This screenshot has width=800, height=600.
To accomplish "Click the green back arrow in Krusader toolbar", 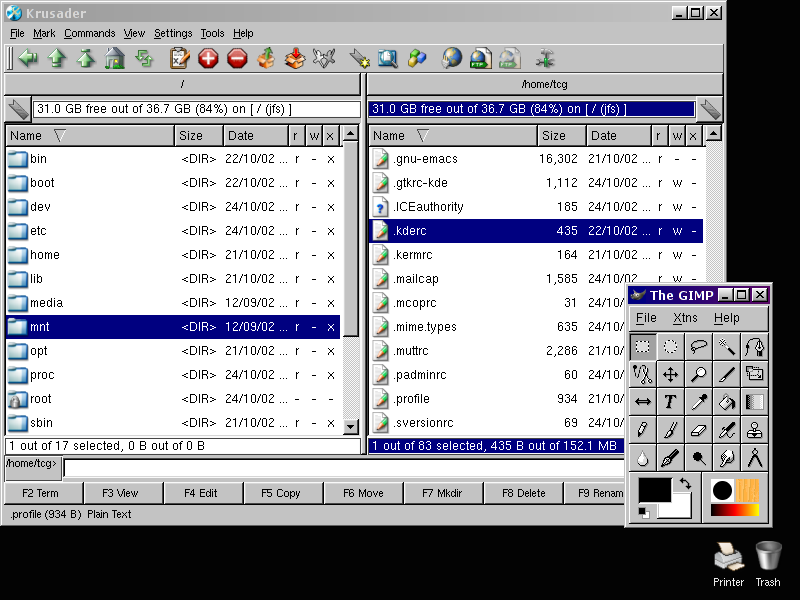I will click(28, 59).
